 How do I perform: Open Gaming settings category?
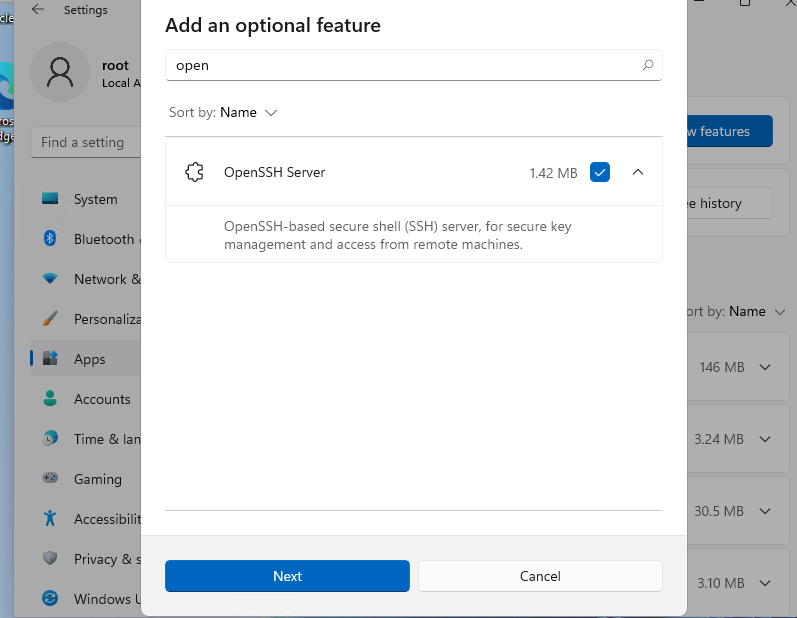85,479
